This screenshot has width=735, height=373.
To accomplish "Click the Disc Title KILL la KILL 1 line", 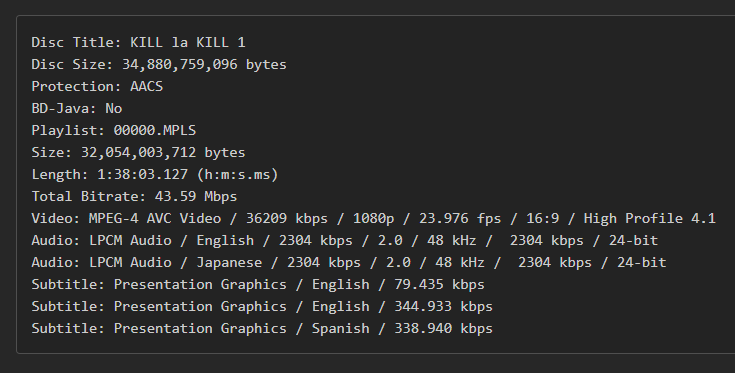I will (138, 42).
